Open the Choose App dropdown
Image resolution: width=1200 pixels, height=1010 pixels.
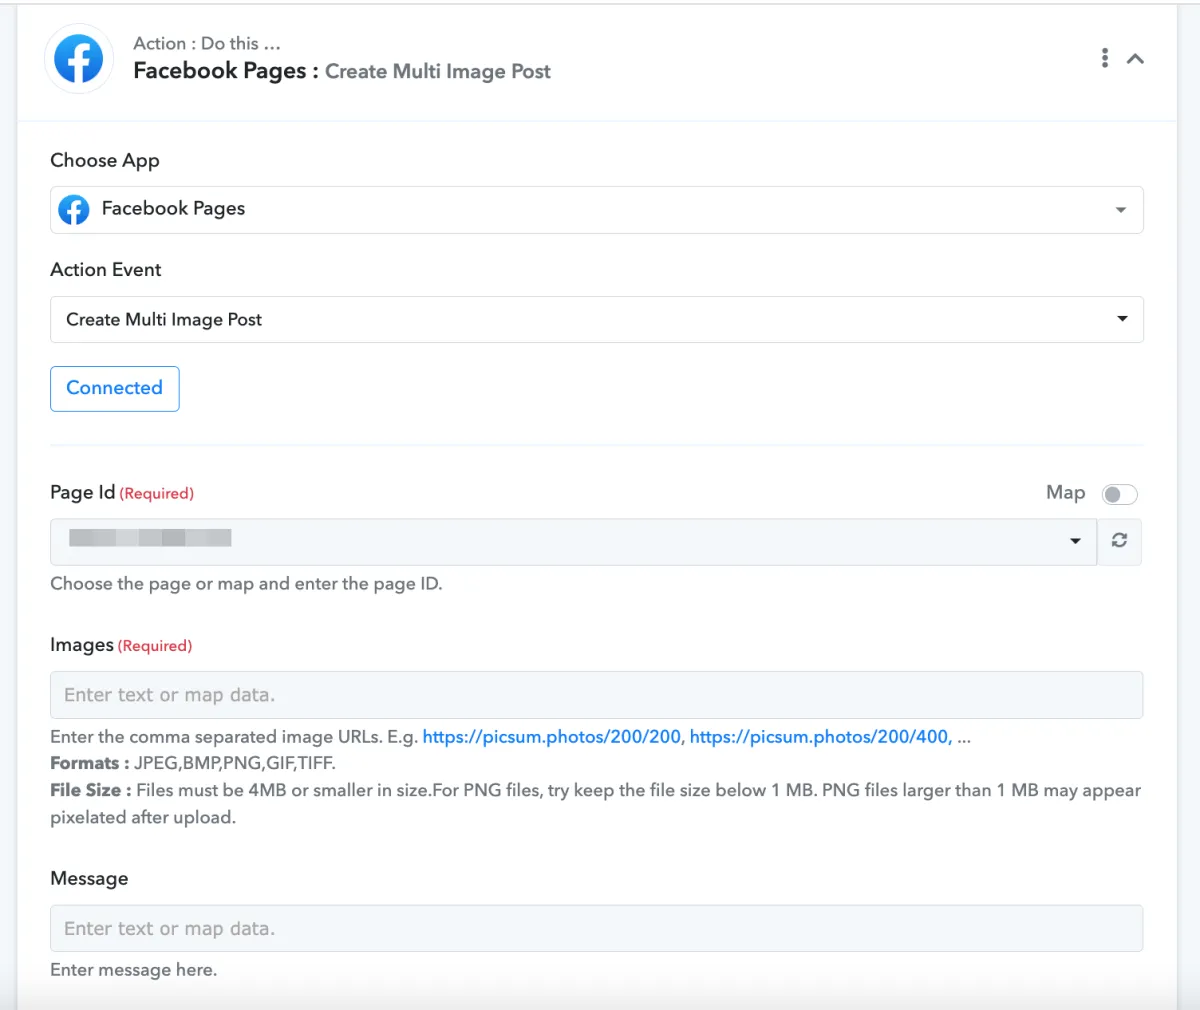pyautogui.click(x=596, y=210)
